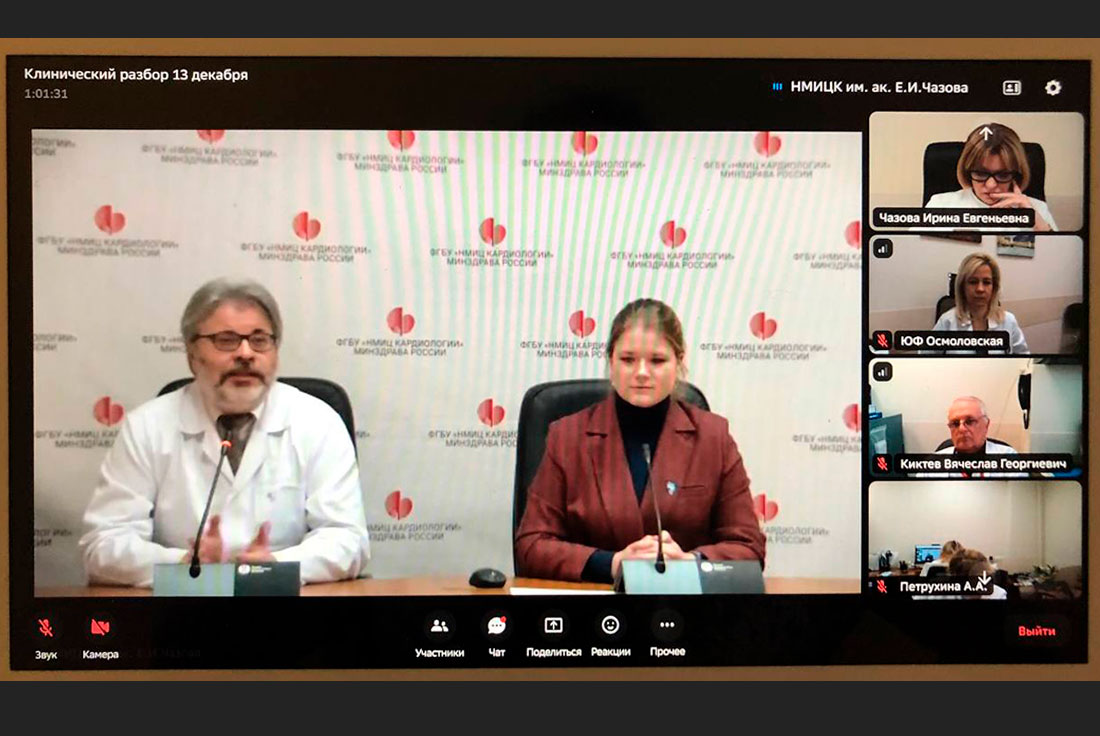Click the red Выйти leave button
The height and width of the screenshot is (736, 1100).
1037,631
